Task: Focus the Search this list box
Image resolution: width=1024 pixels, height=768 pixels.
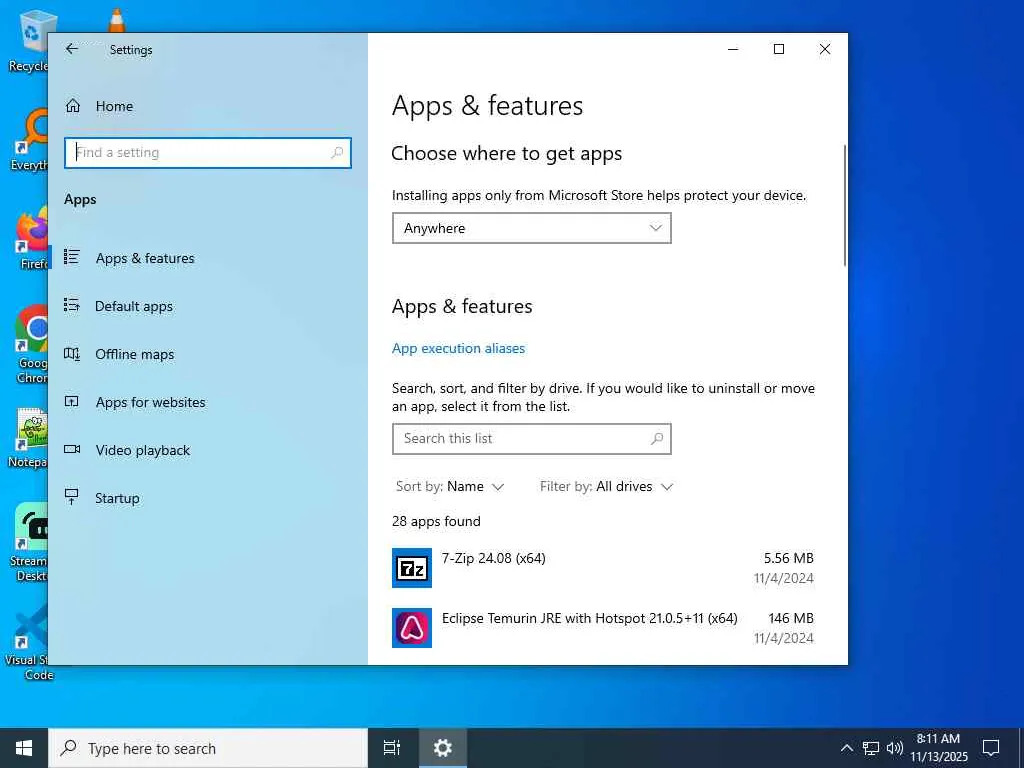Action: pos(532,439)
